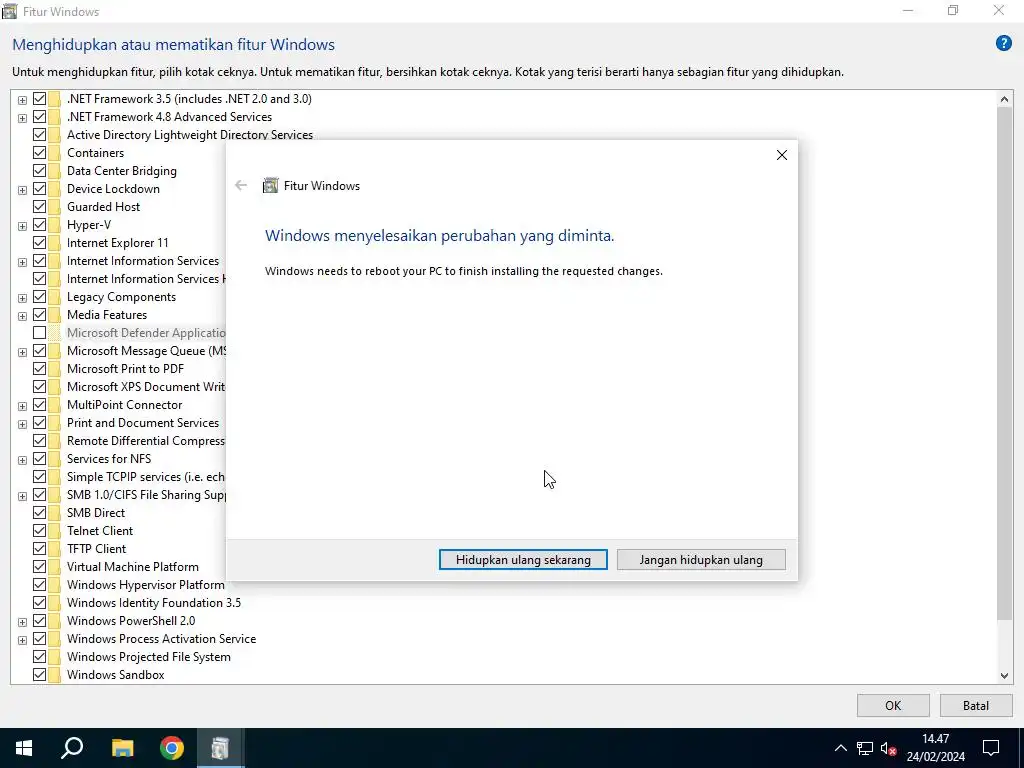Expand Device Lockdown tree node
The width and height of the screenshot is (1024, 768).
tap(22, 190)
